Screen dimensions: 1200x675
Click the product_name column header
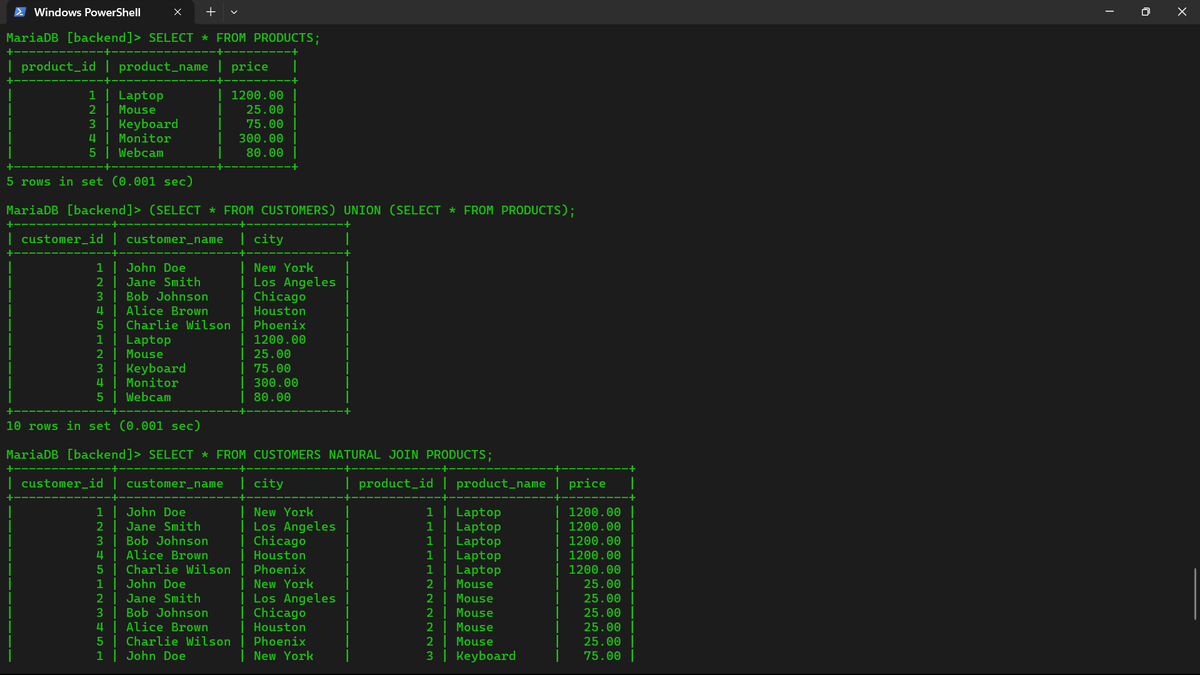click(x=163, y=66)
